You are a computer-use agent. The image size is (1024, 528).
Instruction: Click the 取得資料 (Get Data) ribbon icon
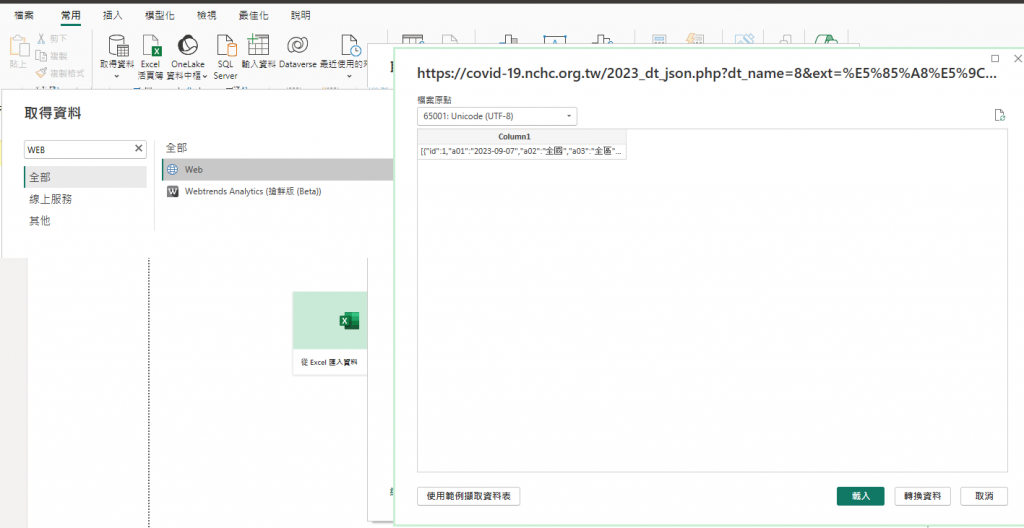pos(118,46)
